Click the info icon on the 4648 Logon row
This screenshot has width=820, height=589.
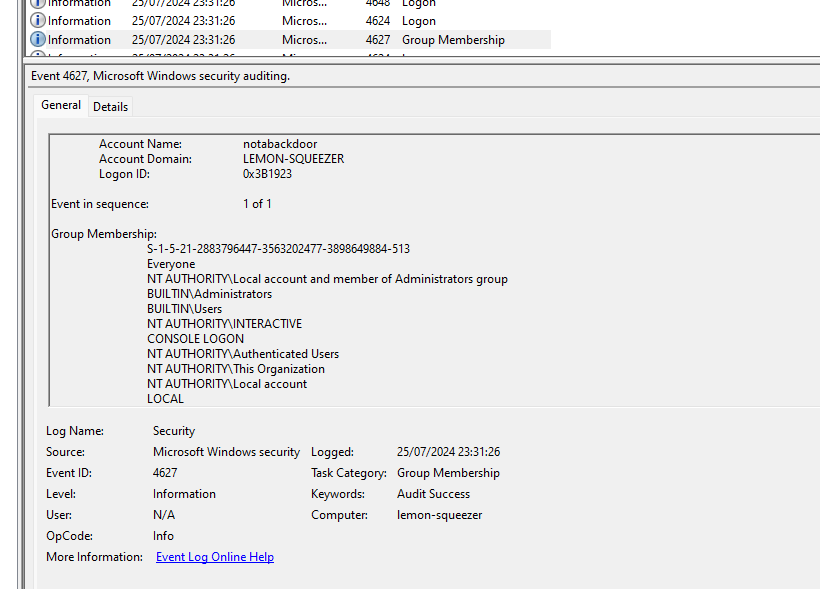(38, 3)
